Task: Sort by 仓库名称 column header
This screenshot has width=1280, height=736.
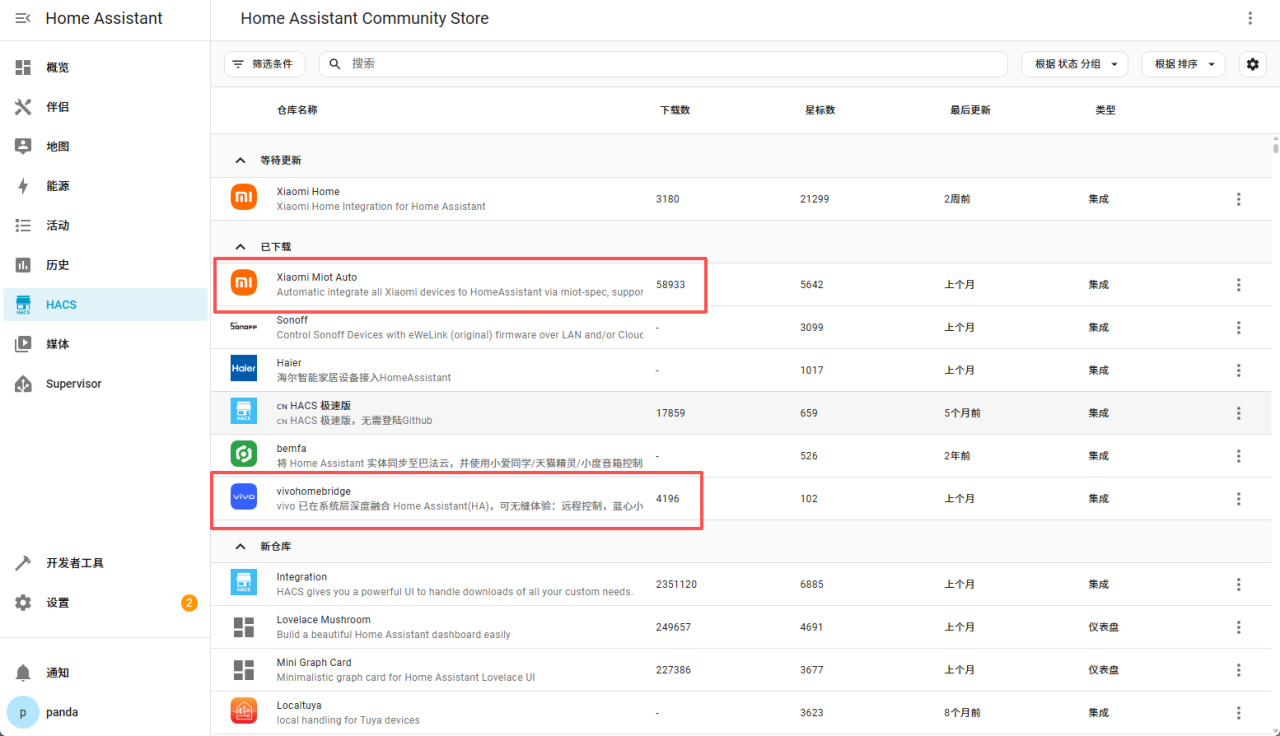Action: [297, 110]
